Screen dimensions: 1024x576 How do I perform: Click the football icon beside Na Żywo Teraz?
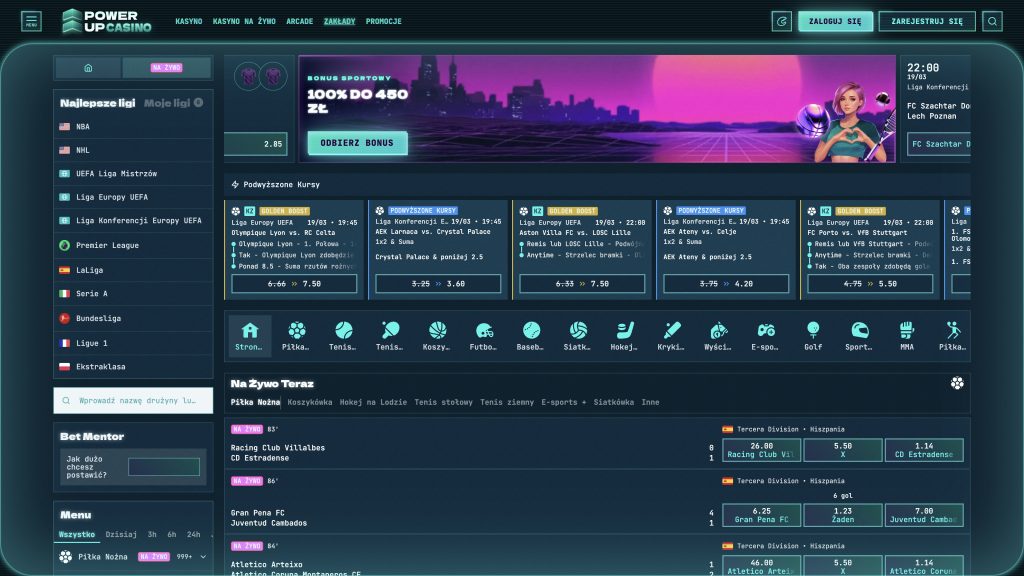[957, 383]
